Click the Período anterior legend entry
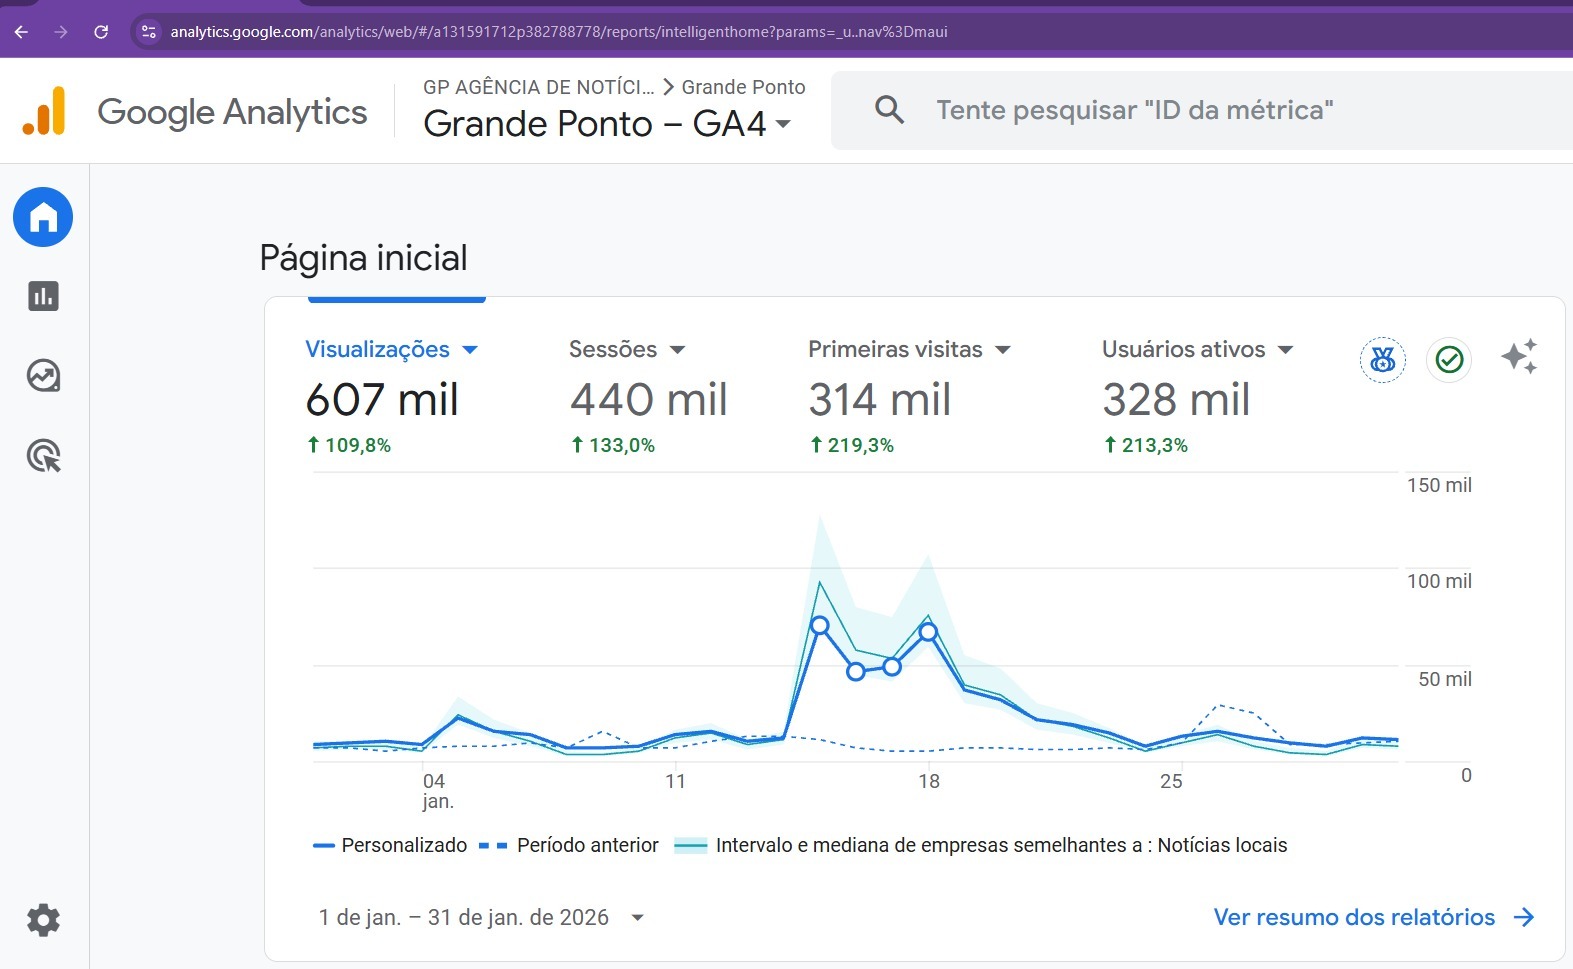Image resolution: width=1573 pixels, height=969 pixels. [x=569, y=845]
